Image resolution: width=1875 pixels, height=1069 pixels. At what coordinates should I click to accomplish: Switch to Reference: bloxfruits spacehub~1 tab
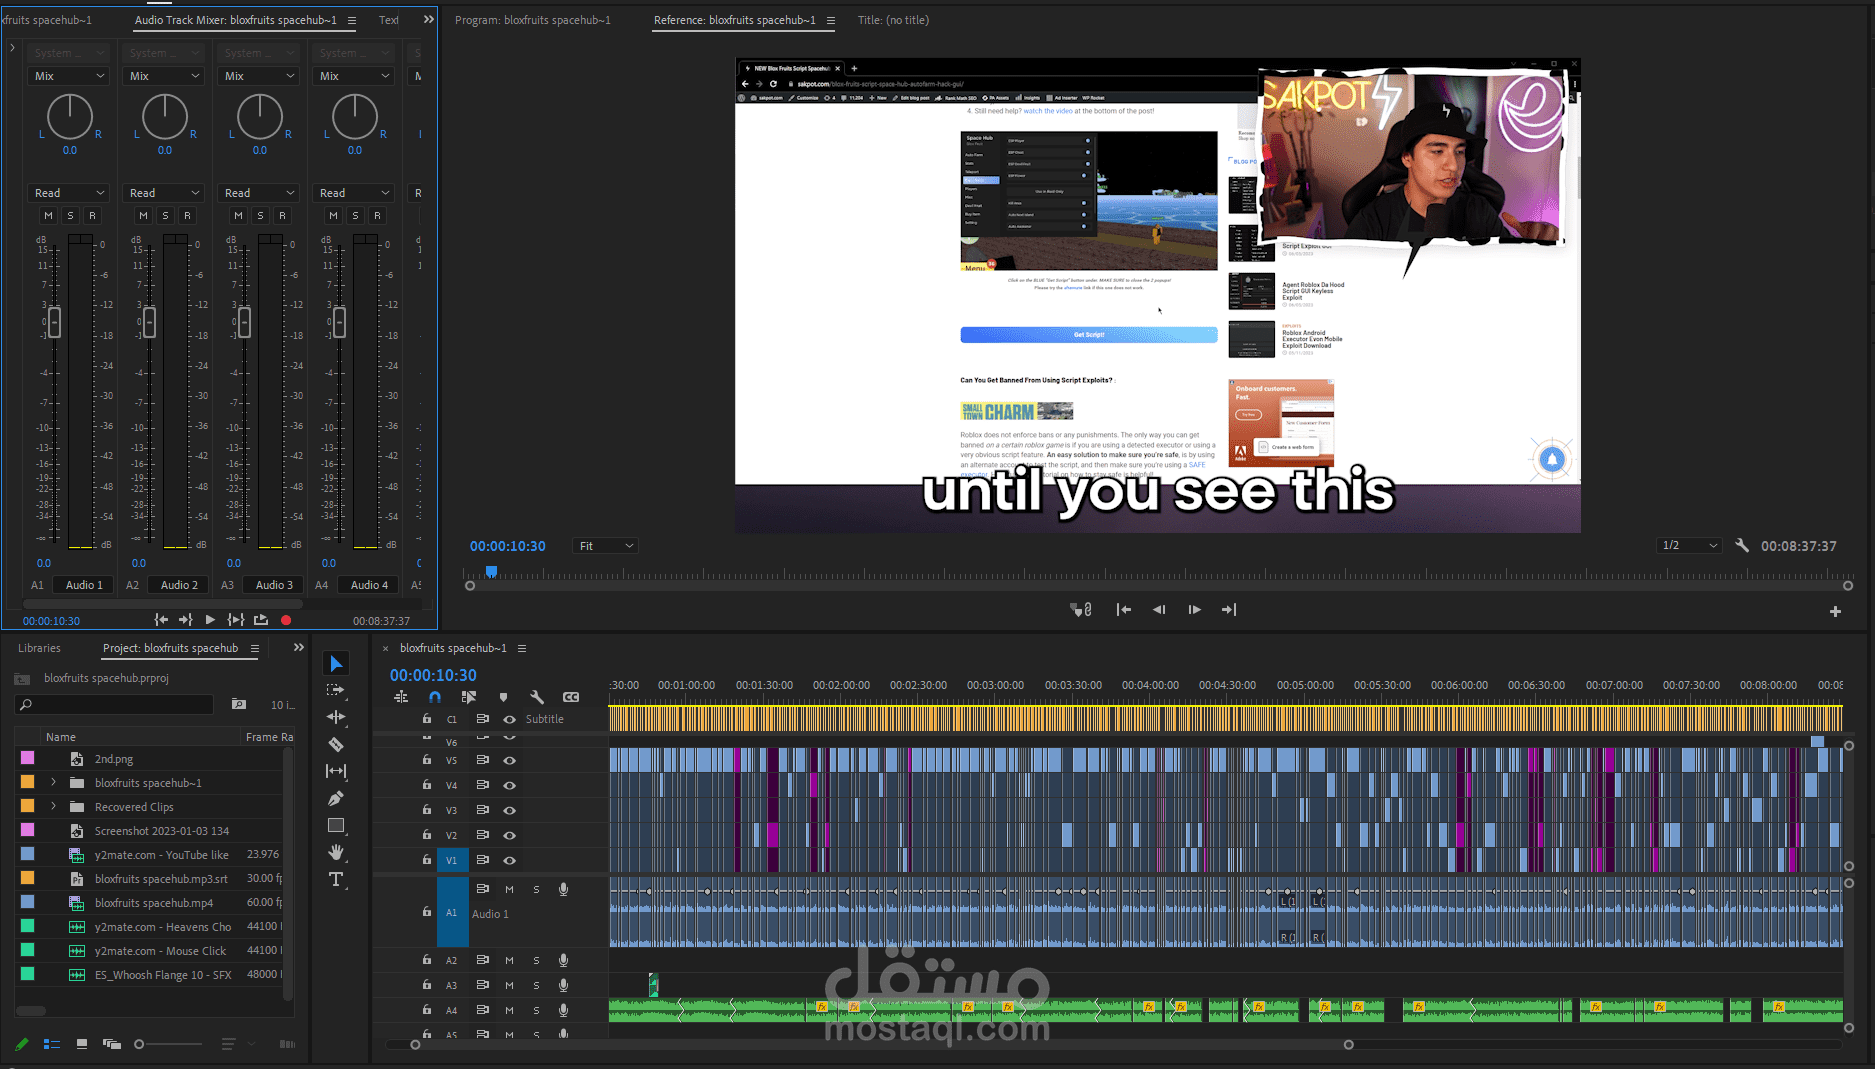pos(735,20)
